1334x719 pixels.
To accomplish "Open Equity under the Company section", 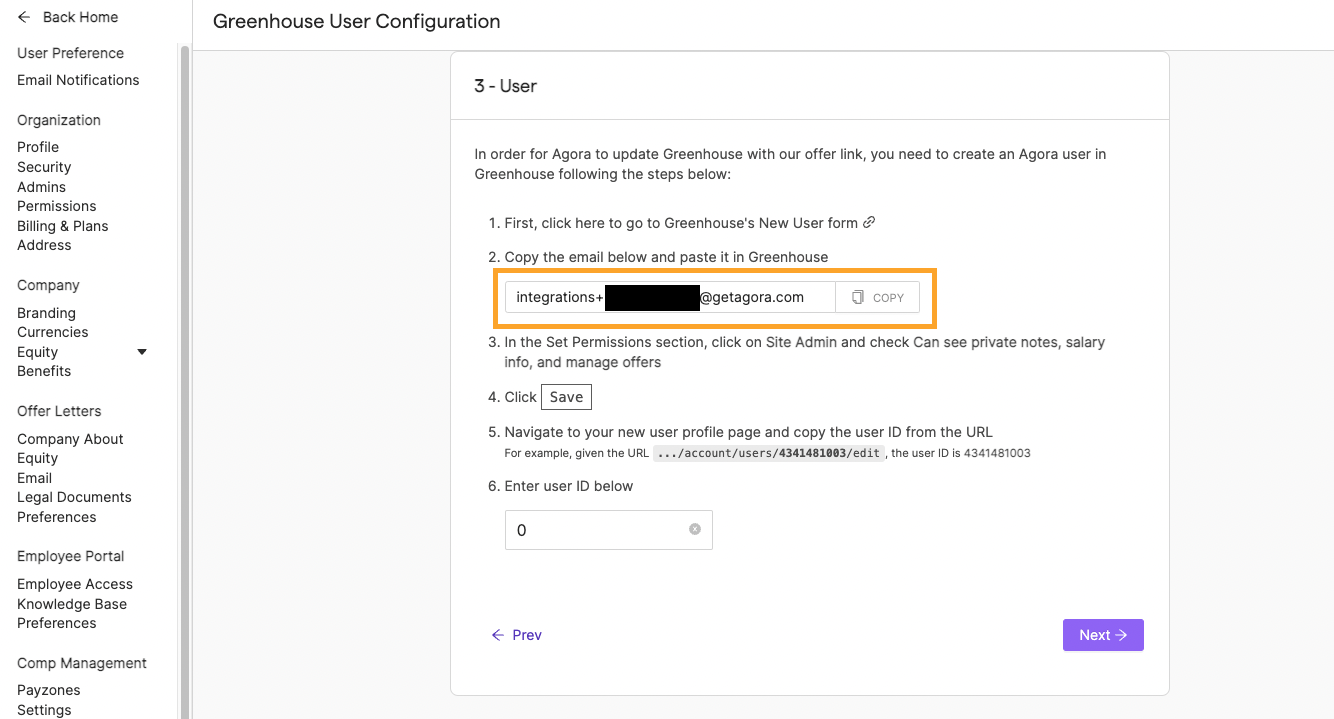I will [x=38, y=352].
